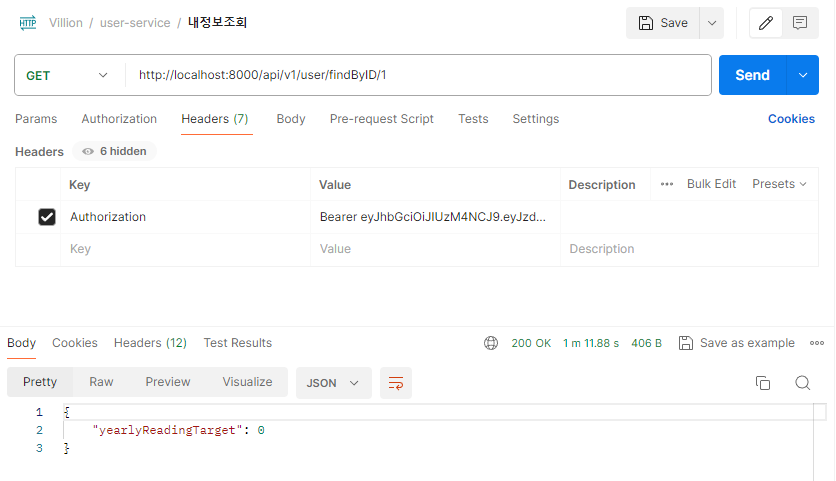Image resolution: width=836 pixels, height=481 pixels.
Task: Click the user-service breadcrumb
Action: (x=135, y=23)
